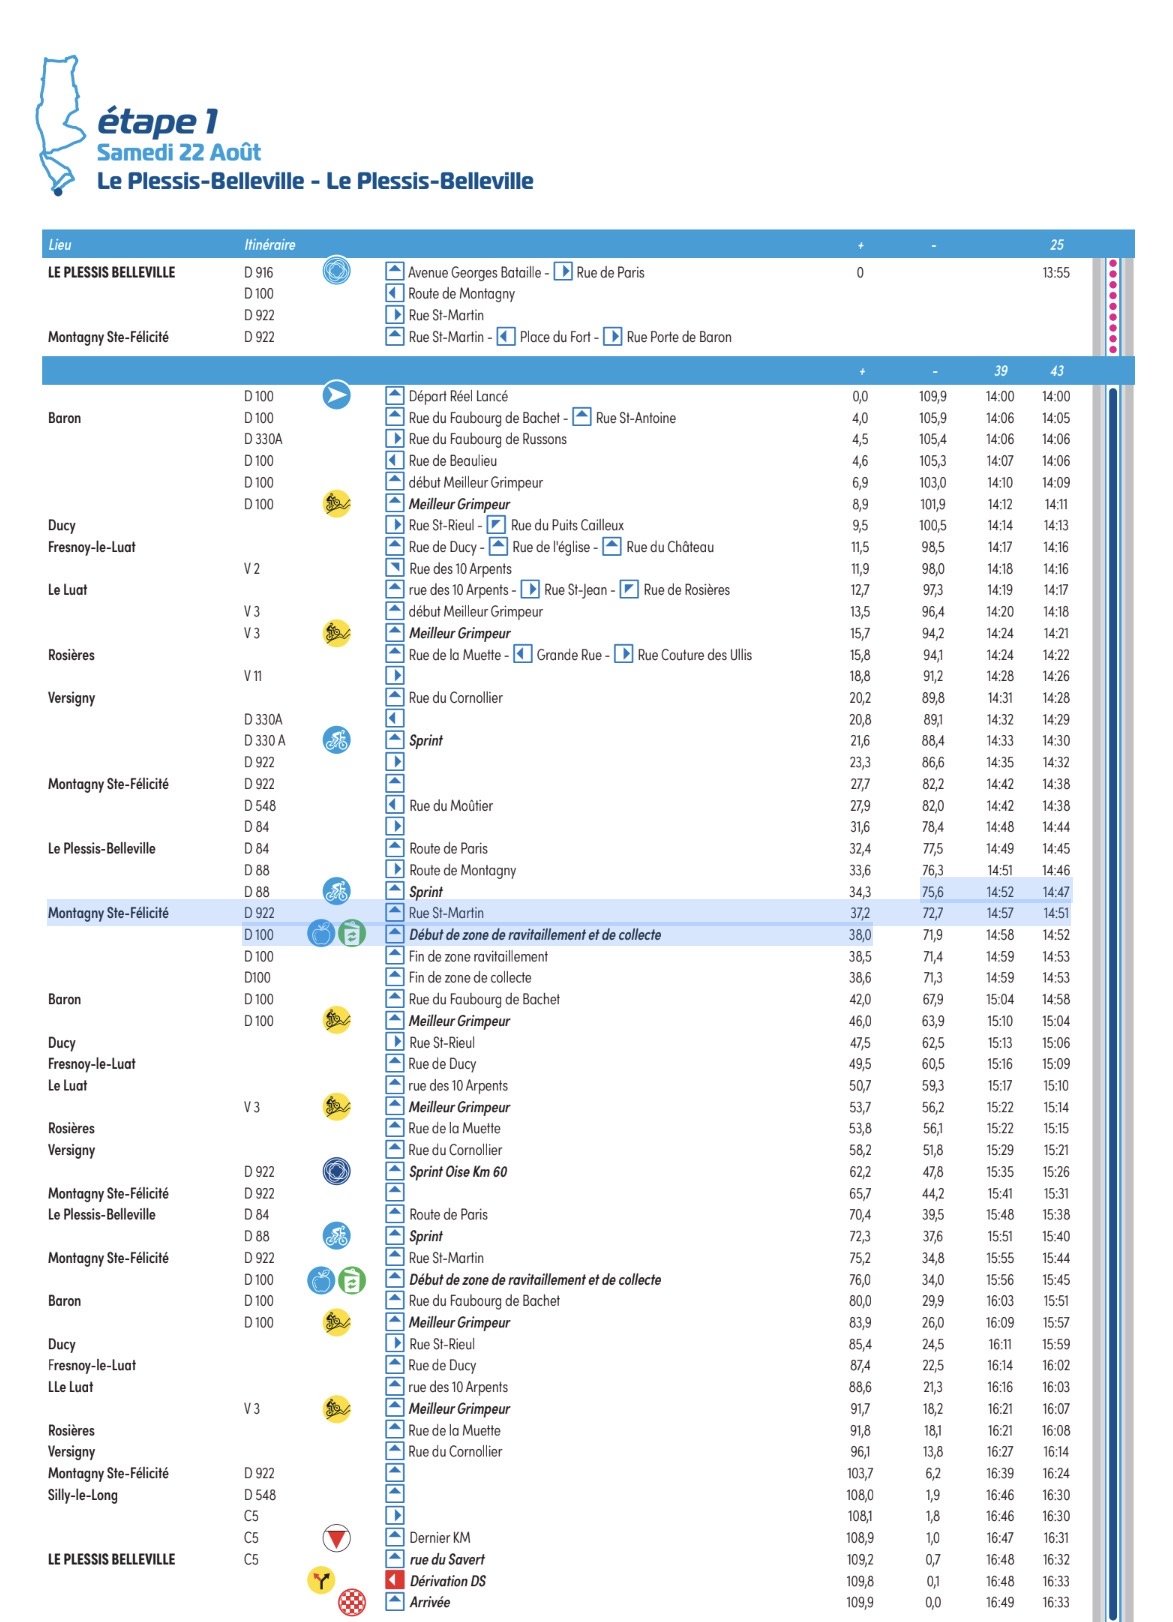Click the Lieu column header

(60, 245)
